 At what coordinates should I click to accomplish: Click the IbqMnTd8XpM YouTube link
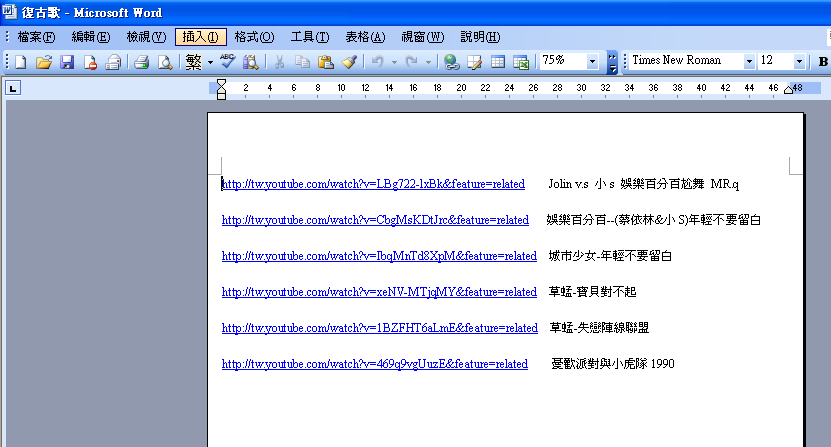click(x=379, y=256)
